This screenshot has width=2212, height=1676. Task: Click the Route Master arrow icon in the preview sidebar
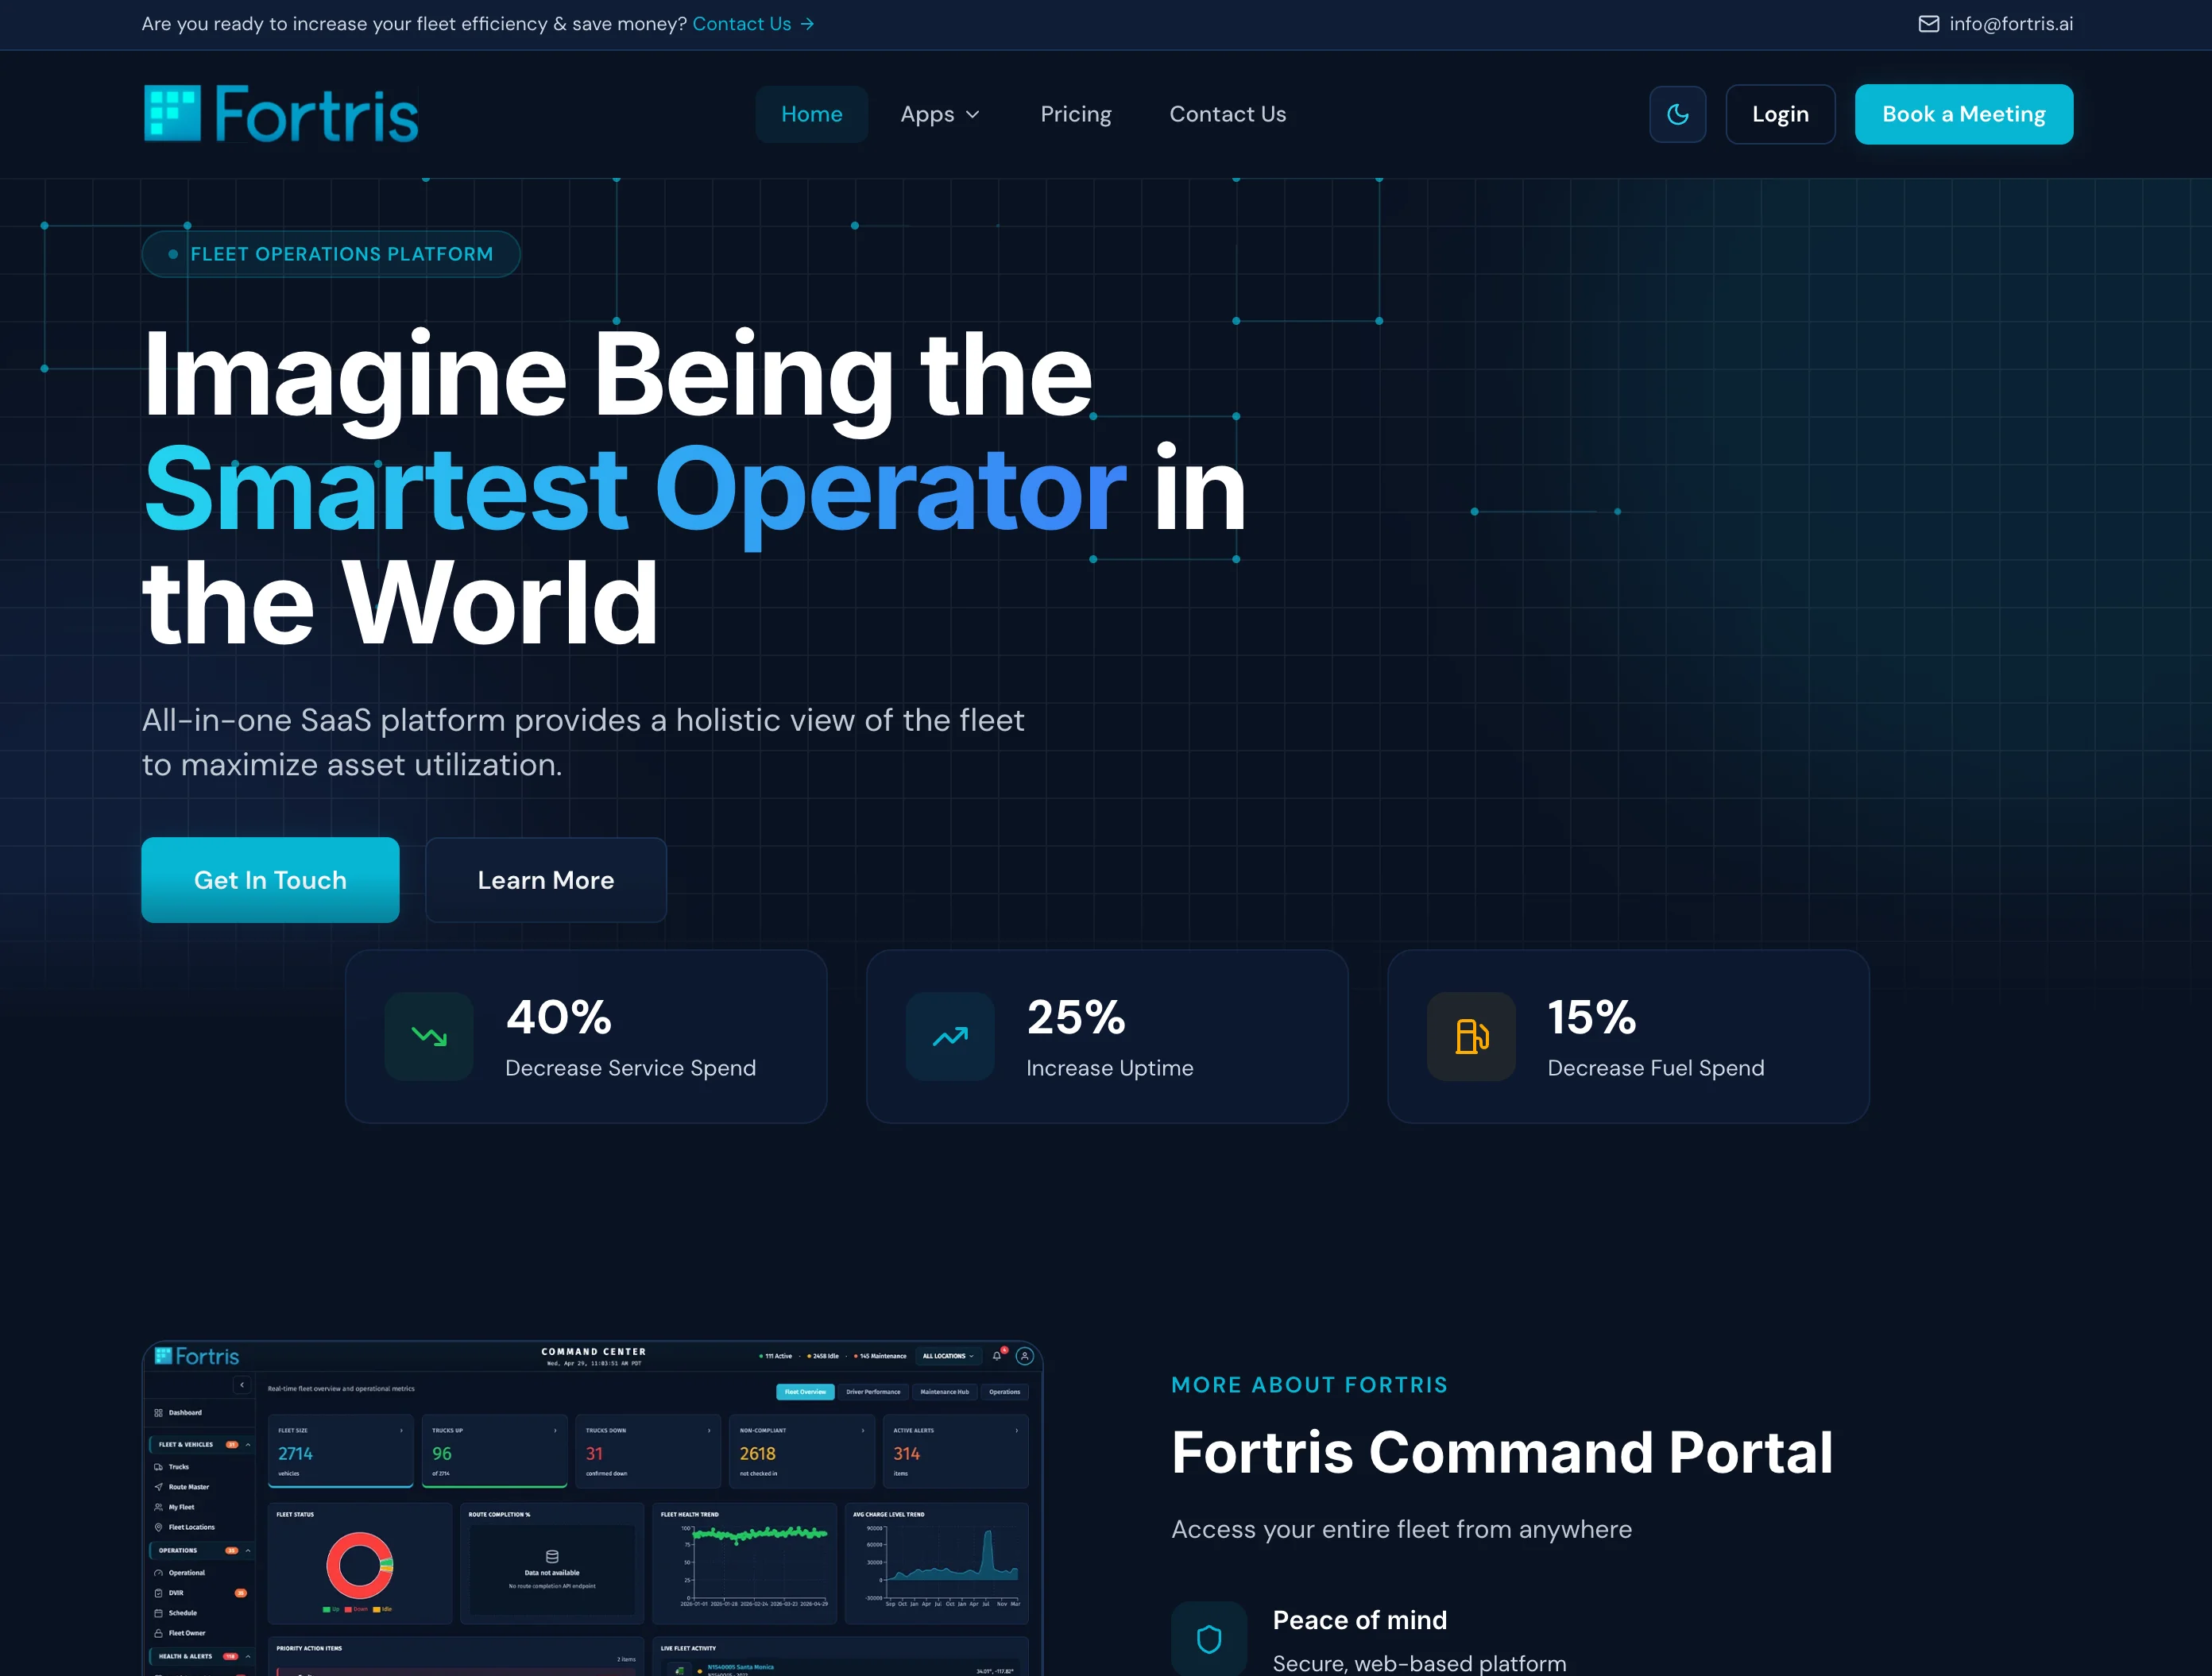[159, 1487]
